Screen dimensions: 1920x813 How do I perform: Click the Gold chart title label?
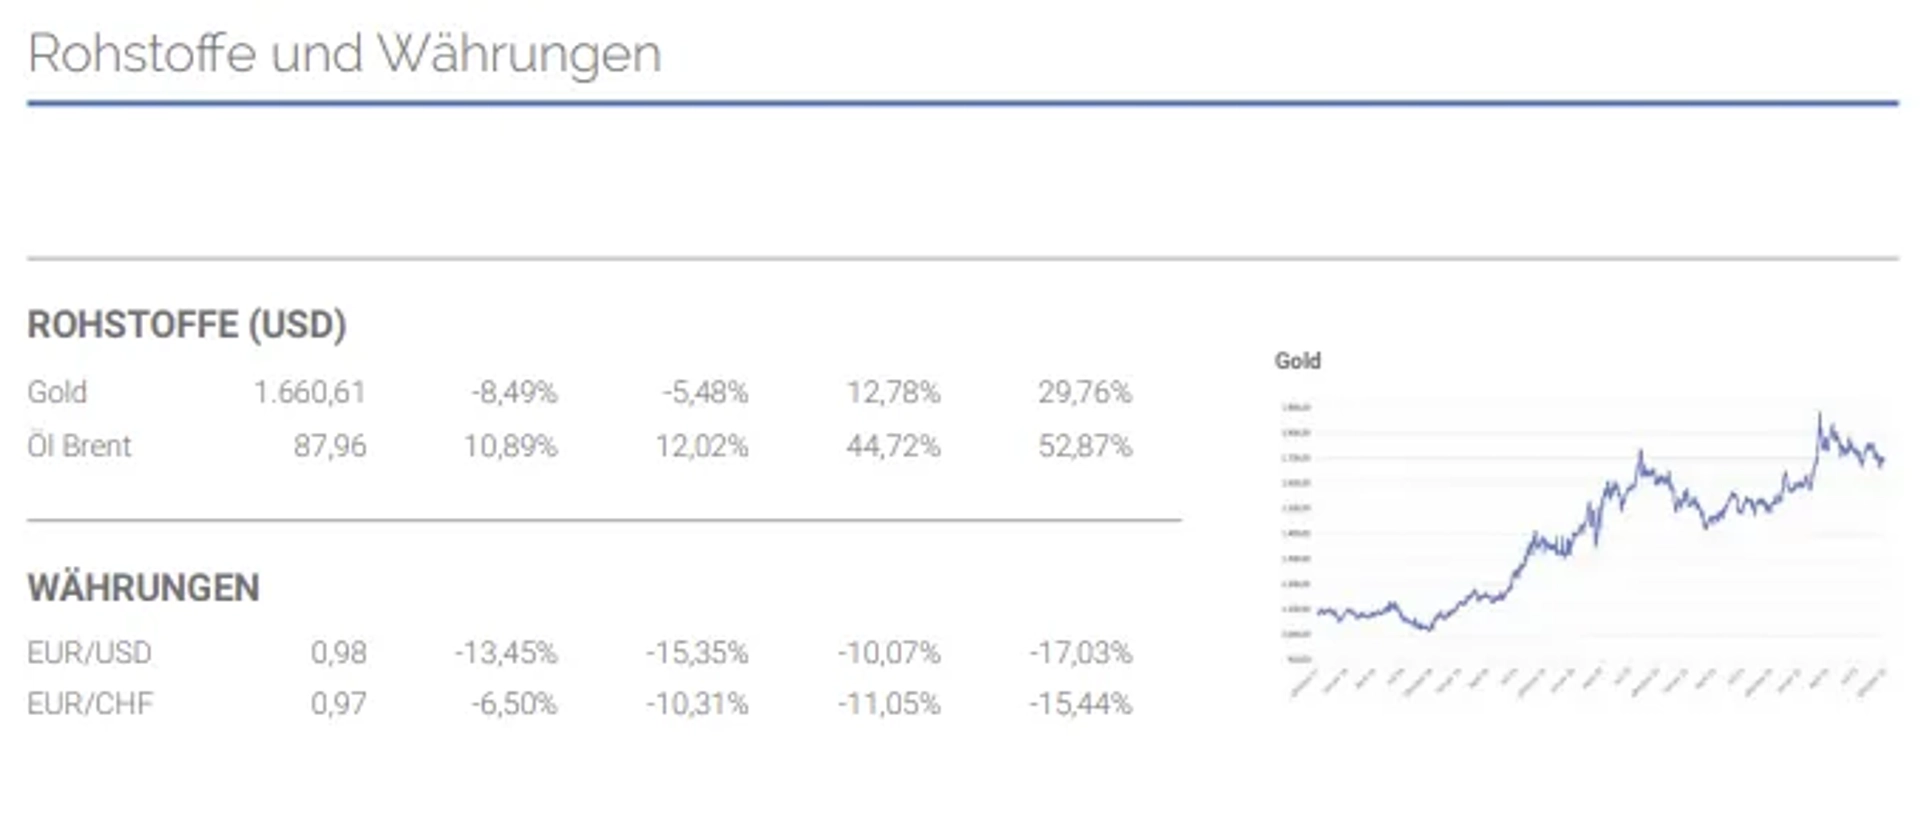pyautogui.click(x=1297, y=361)
